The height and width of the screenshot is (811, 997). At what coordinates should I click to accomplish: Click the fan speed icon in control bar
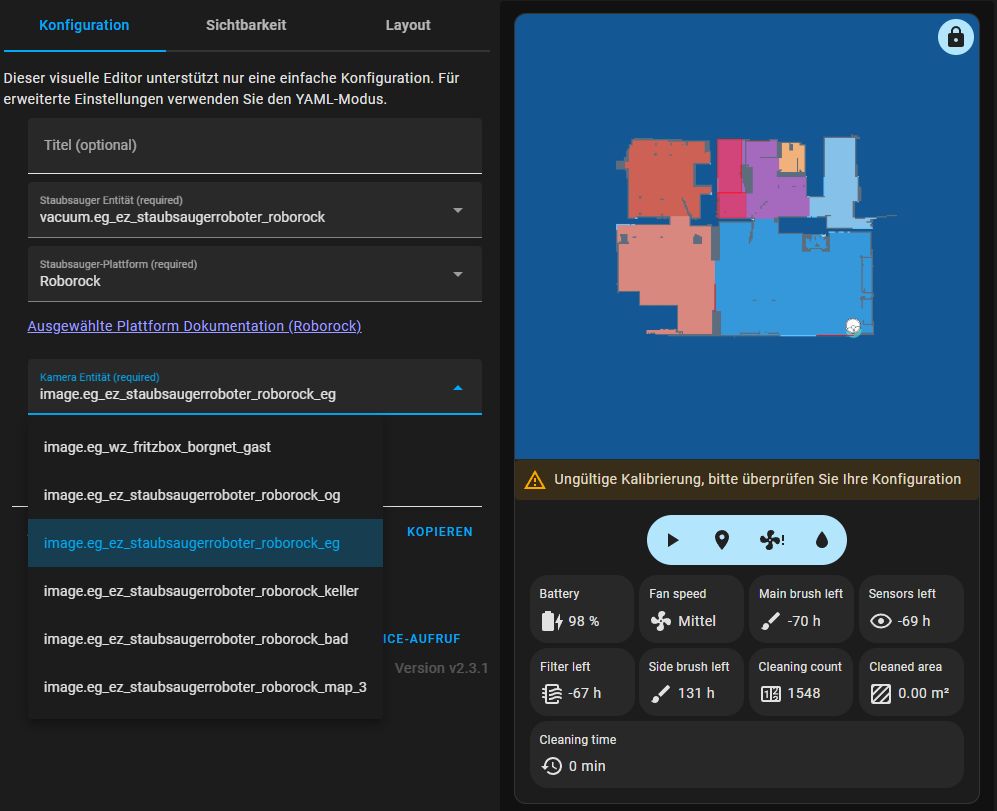point(771,540)
